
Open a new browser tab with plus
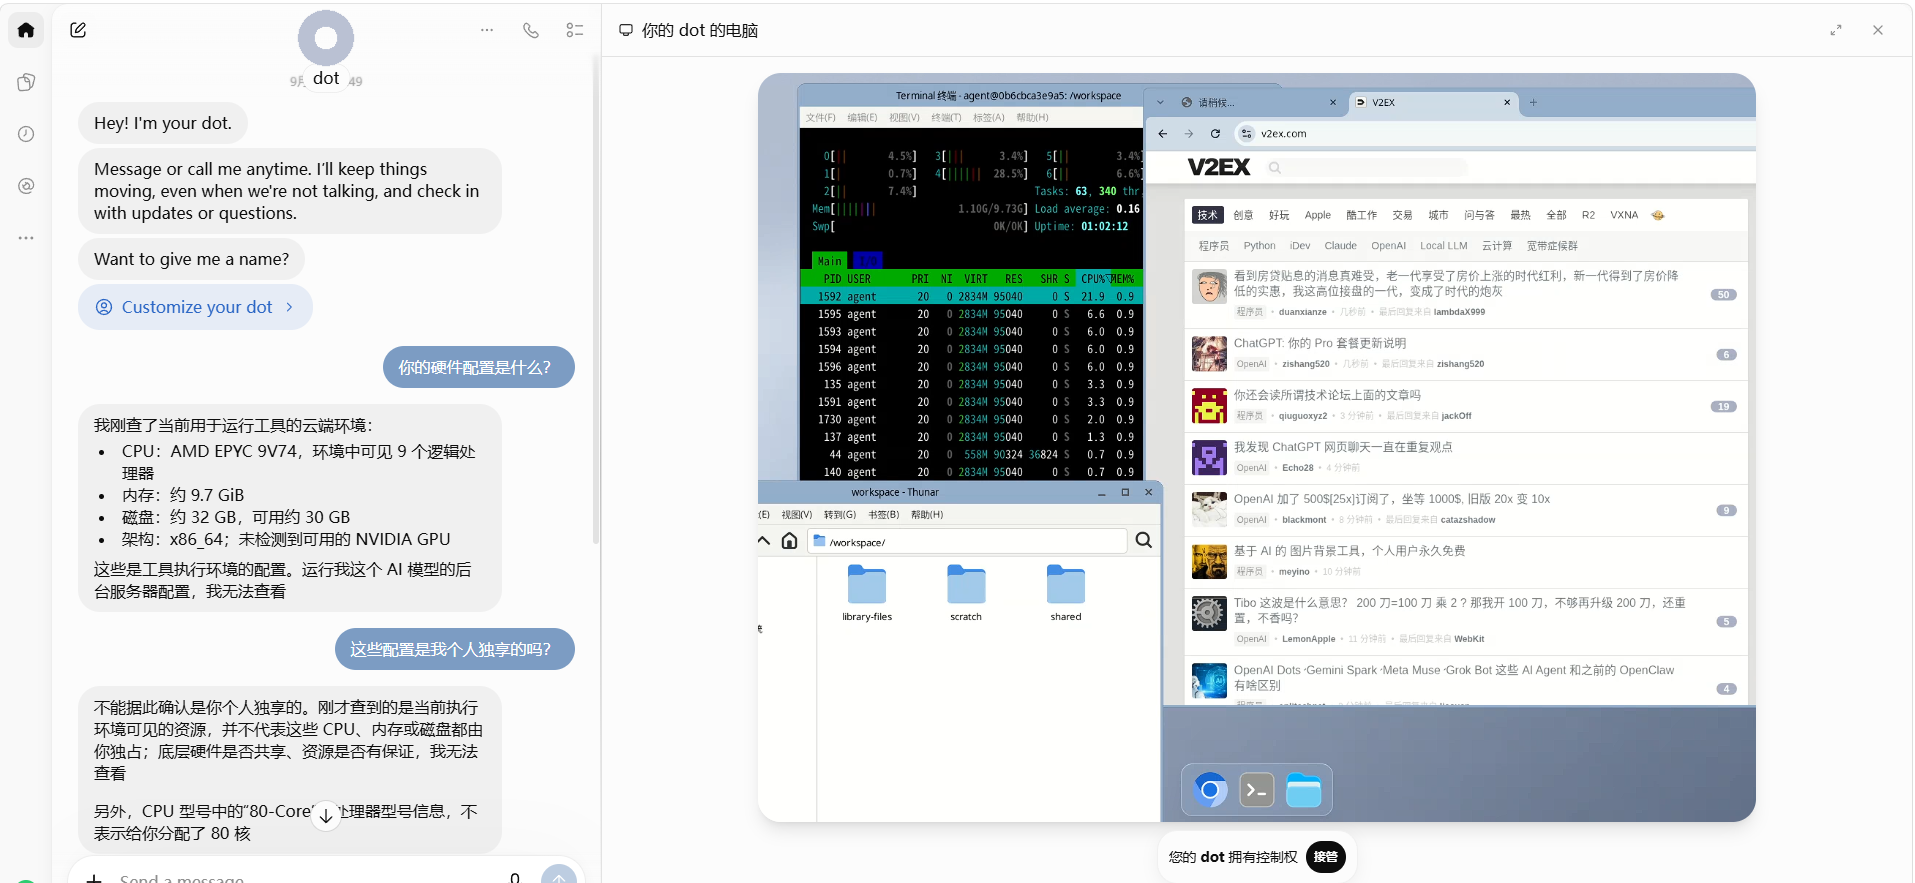(1533, 102)
